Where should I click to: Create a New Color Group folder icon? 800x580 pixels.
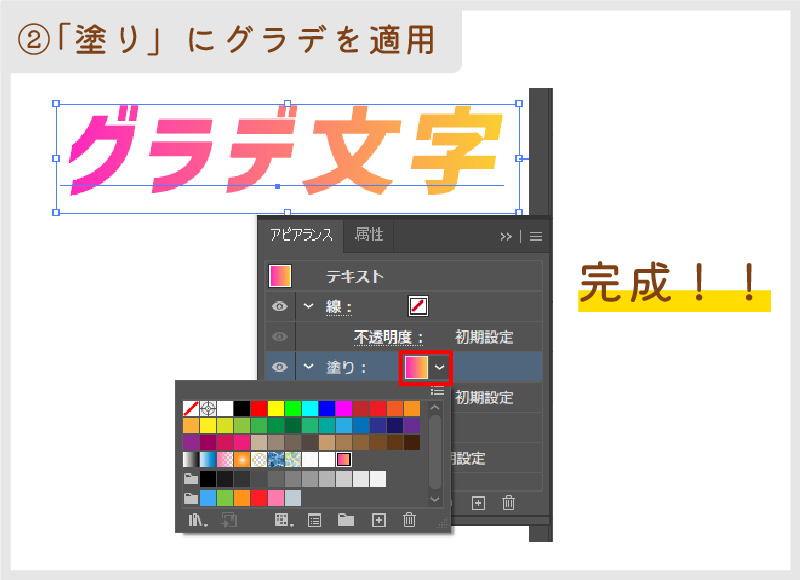click(x=346, y=519)
